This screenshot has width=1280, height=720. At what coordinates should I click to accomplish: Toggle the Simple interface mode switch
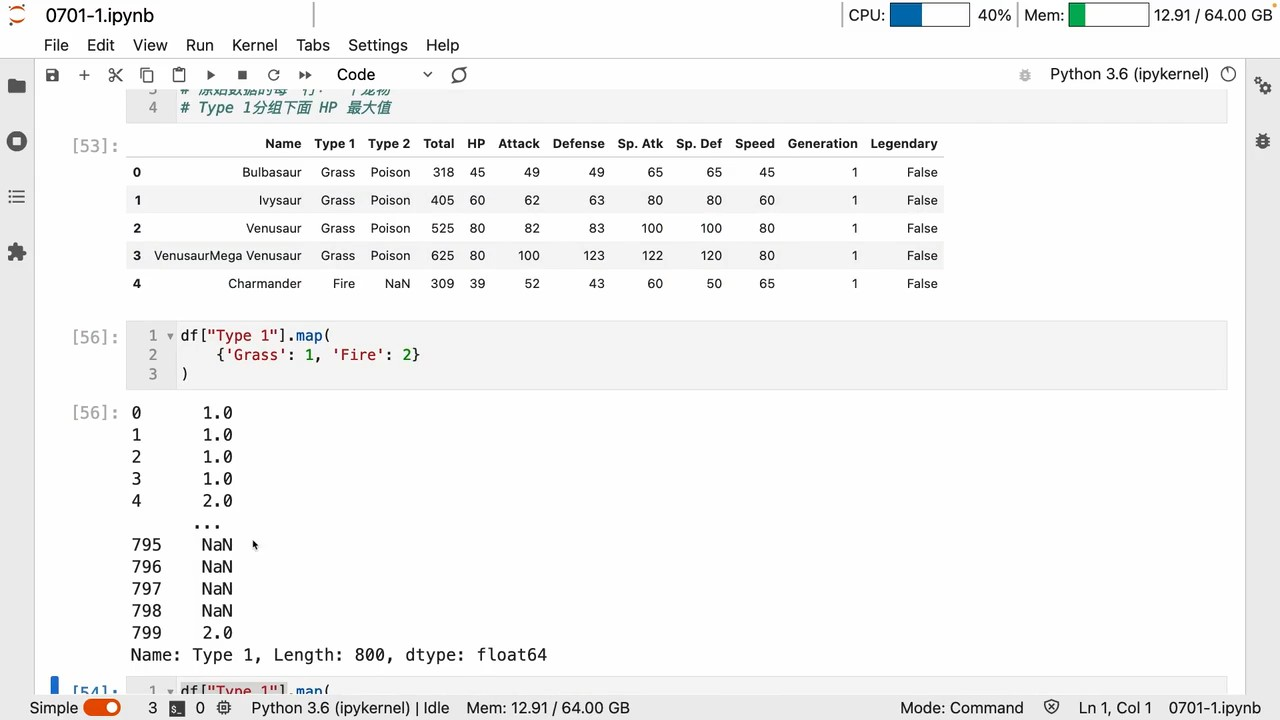[x=102, y=708]
